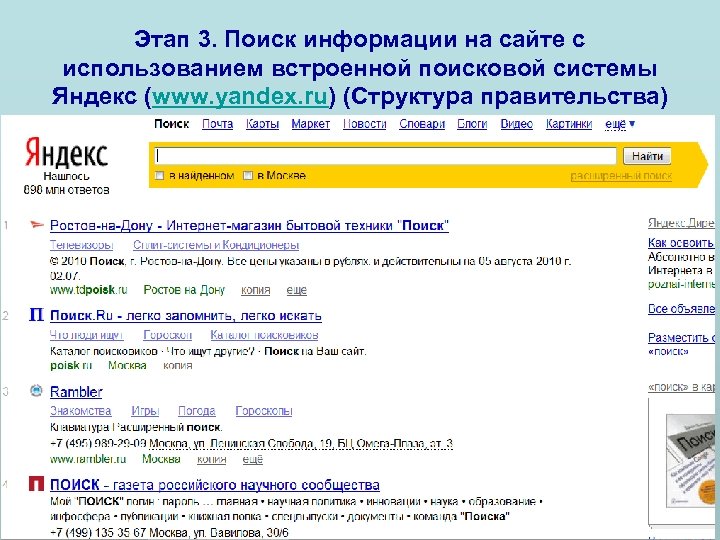Open the Гороскоп sublink under Поиск.Ru
720x540 pixels.
pyautogui.click(x=168, y=335)
